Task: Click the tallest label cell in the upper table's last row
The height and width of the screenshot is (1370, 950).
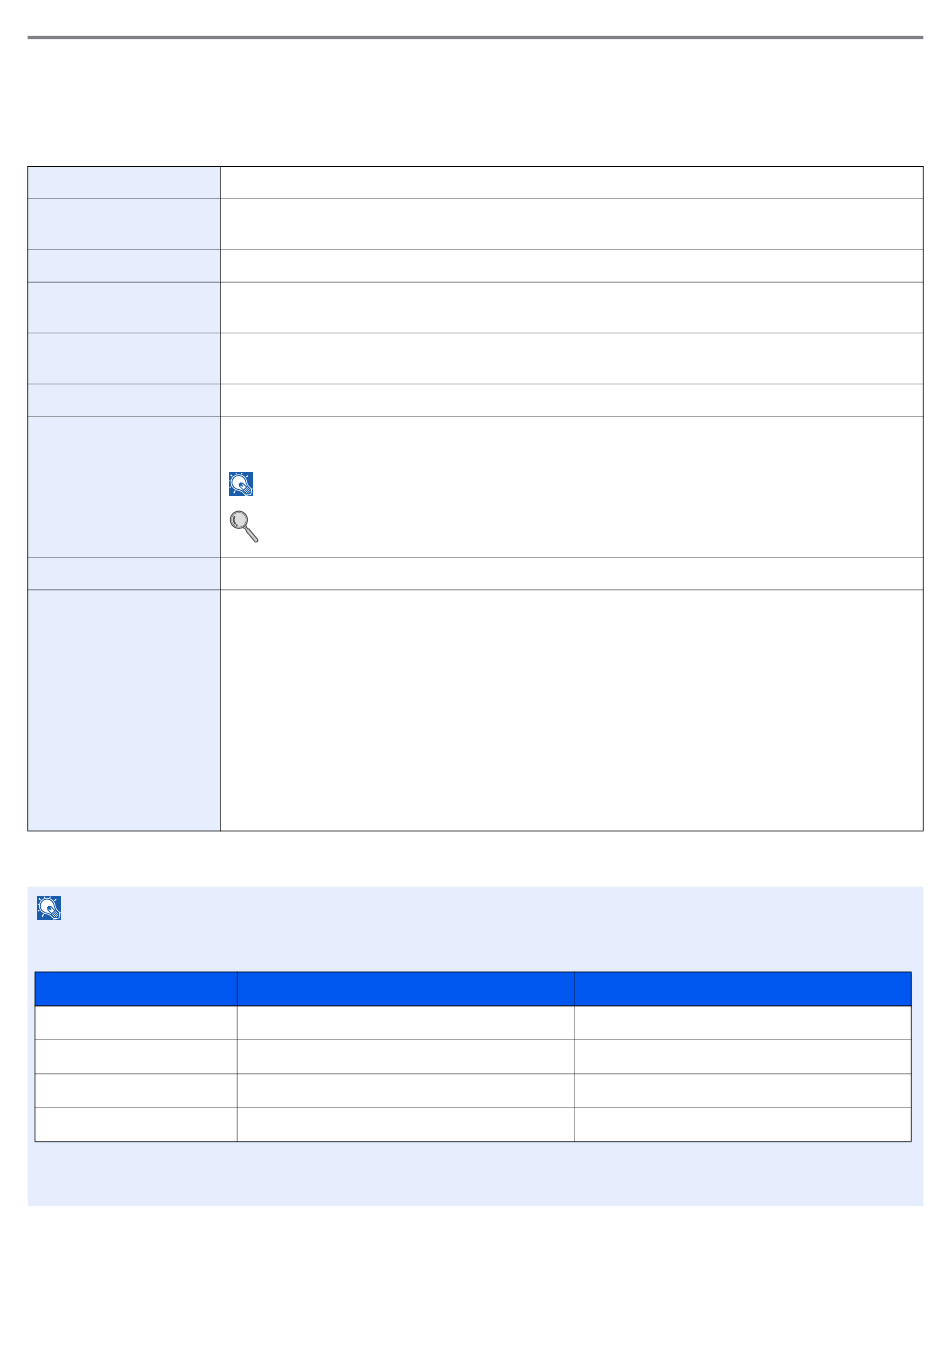Action: coord(124,710)
